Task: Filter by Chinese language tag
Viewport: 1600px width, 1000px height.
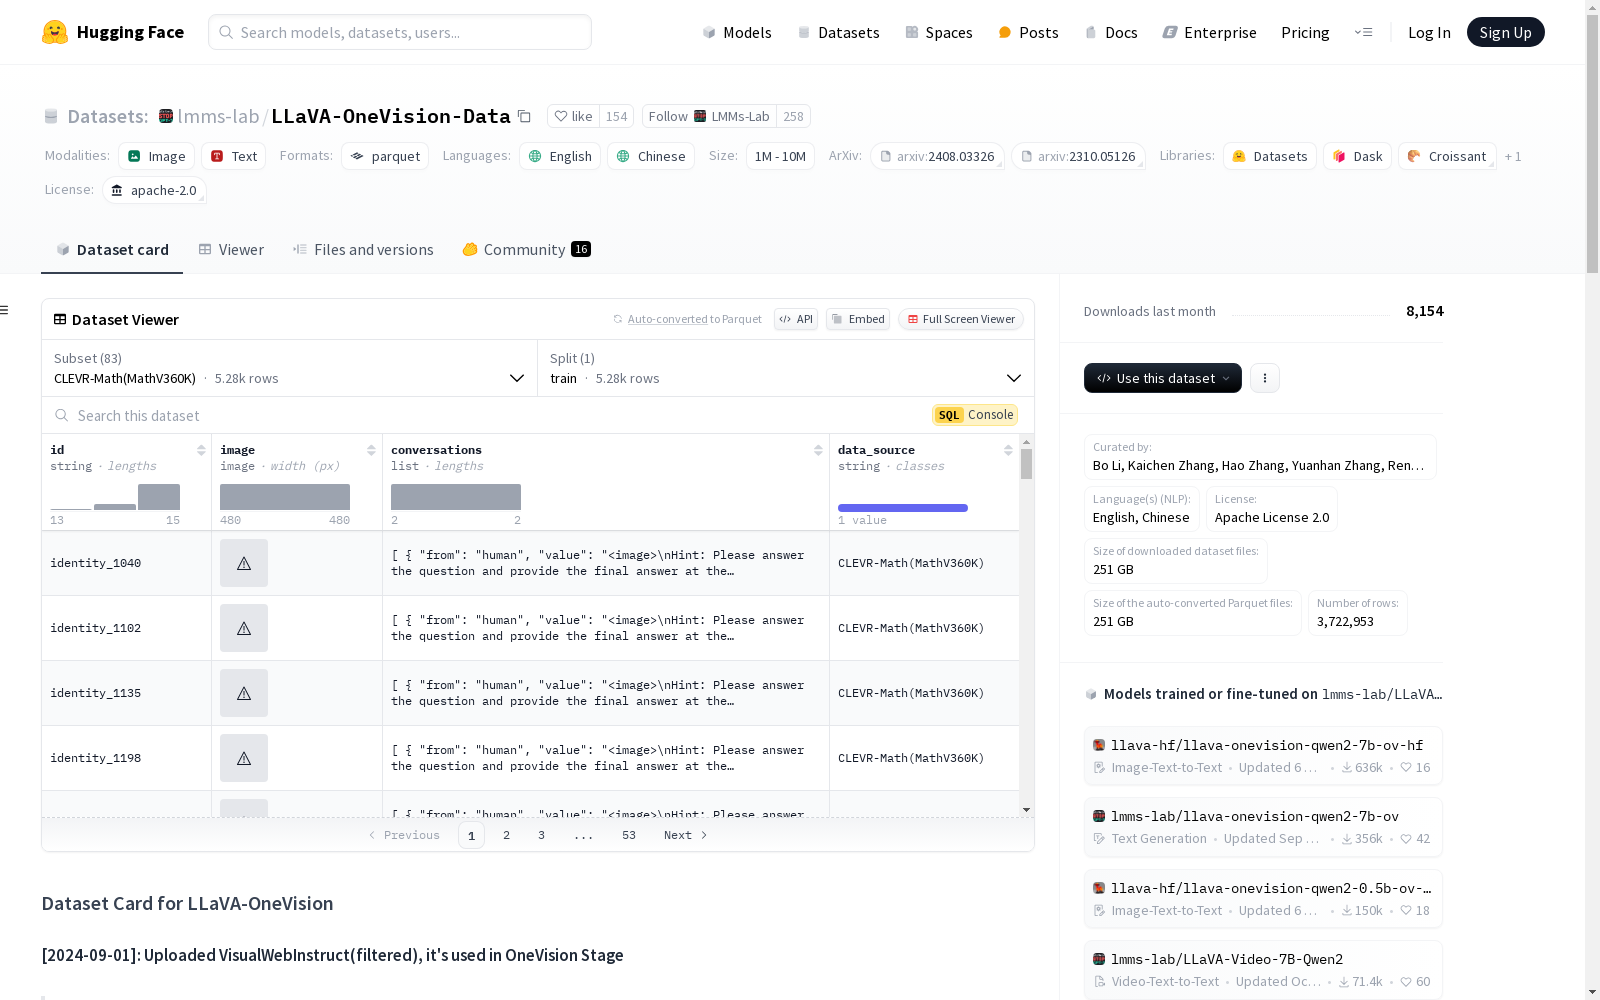Action: click(x=651, y=156)
